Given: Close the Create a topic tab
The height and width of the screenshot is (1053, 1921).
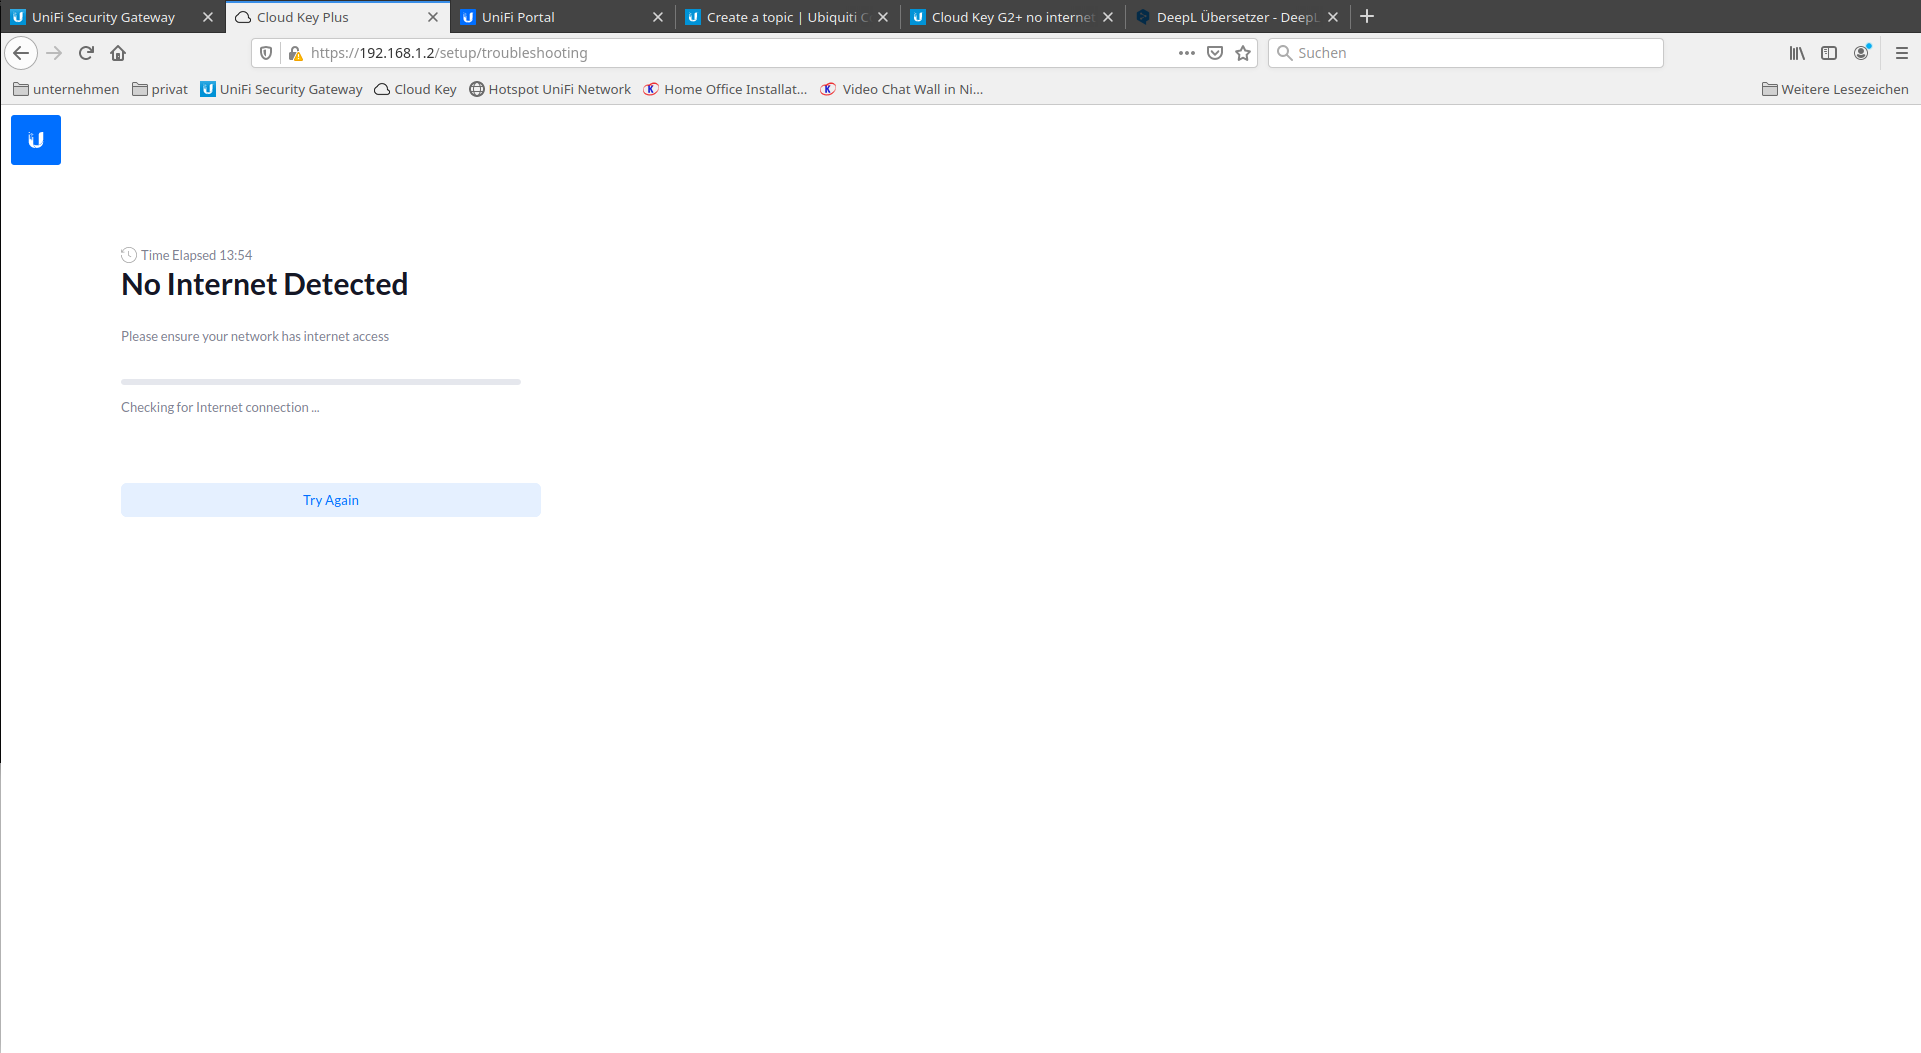Looking at the screenshot, I should (883, 17).
